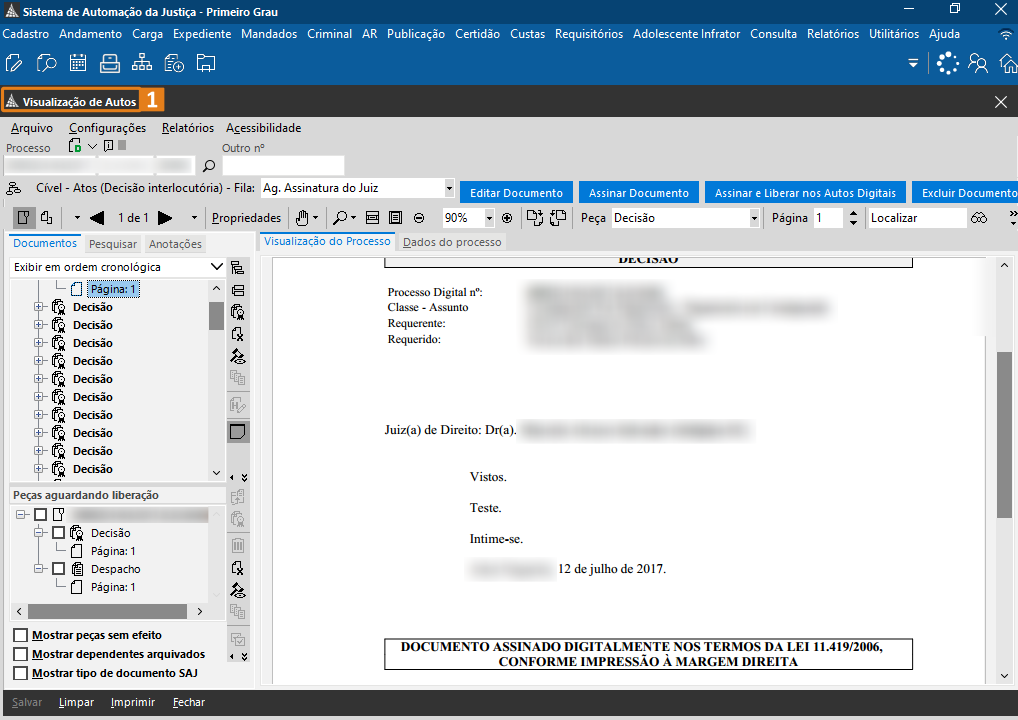Viewport: 1018px width, 720px height.
Task: Click the collapse tree icon below the expand icon
Action: [x=238, y=290]
